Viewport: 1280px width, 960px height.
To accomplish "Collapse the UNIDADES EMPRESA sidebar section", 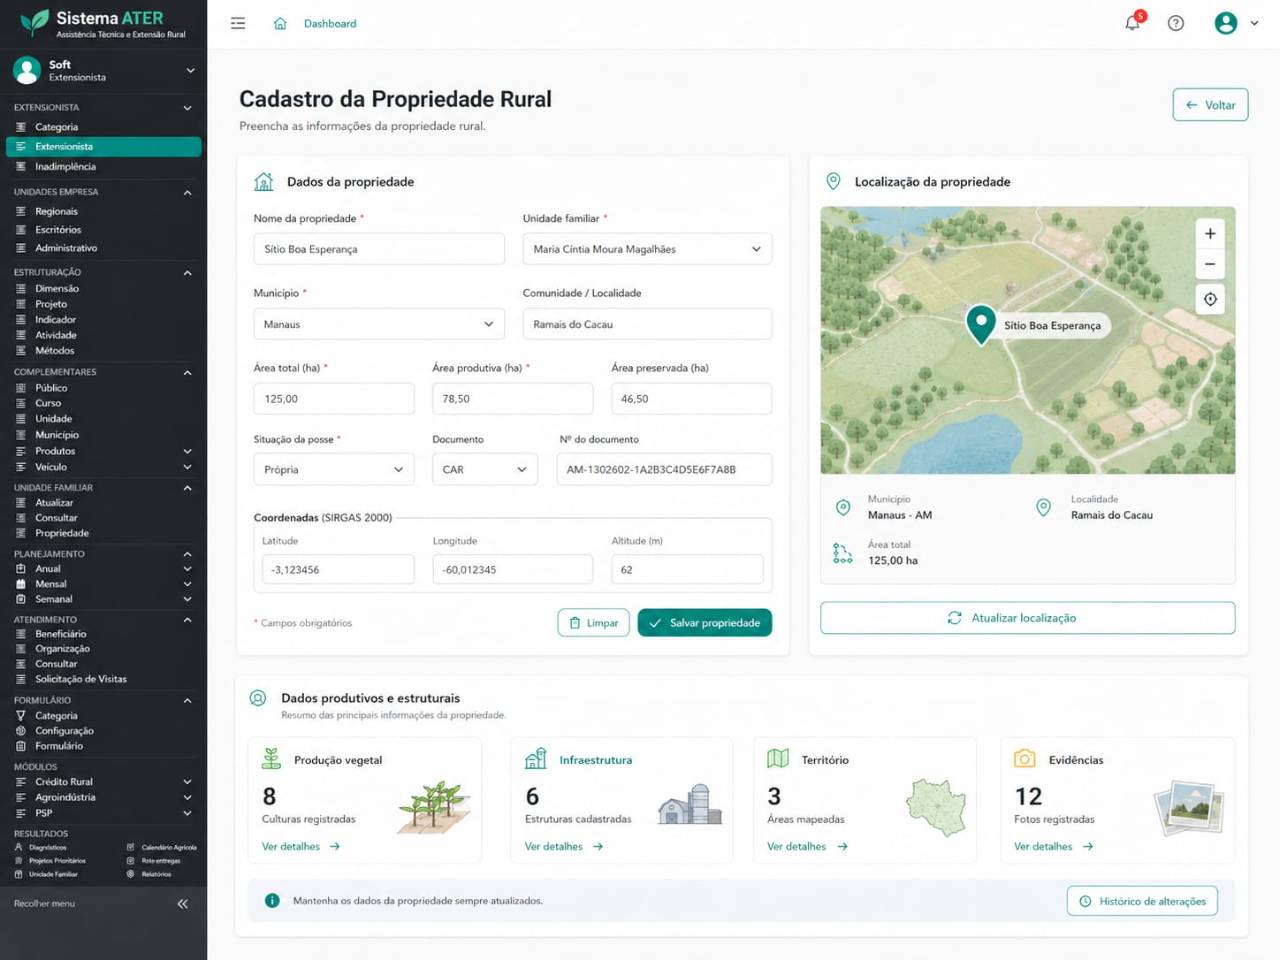I will click(x=187, y=192).
